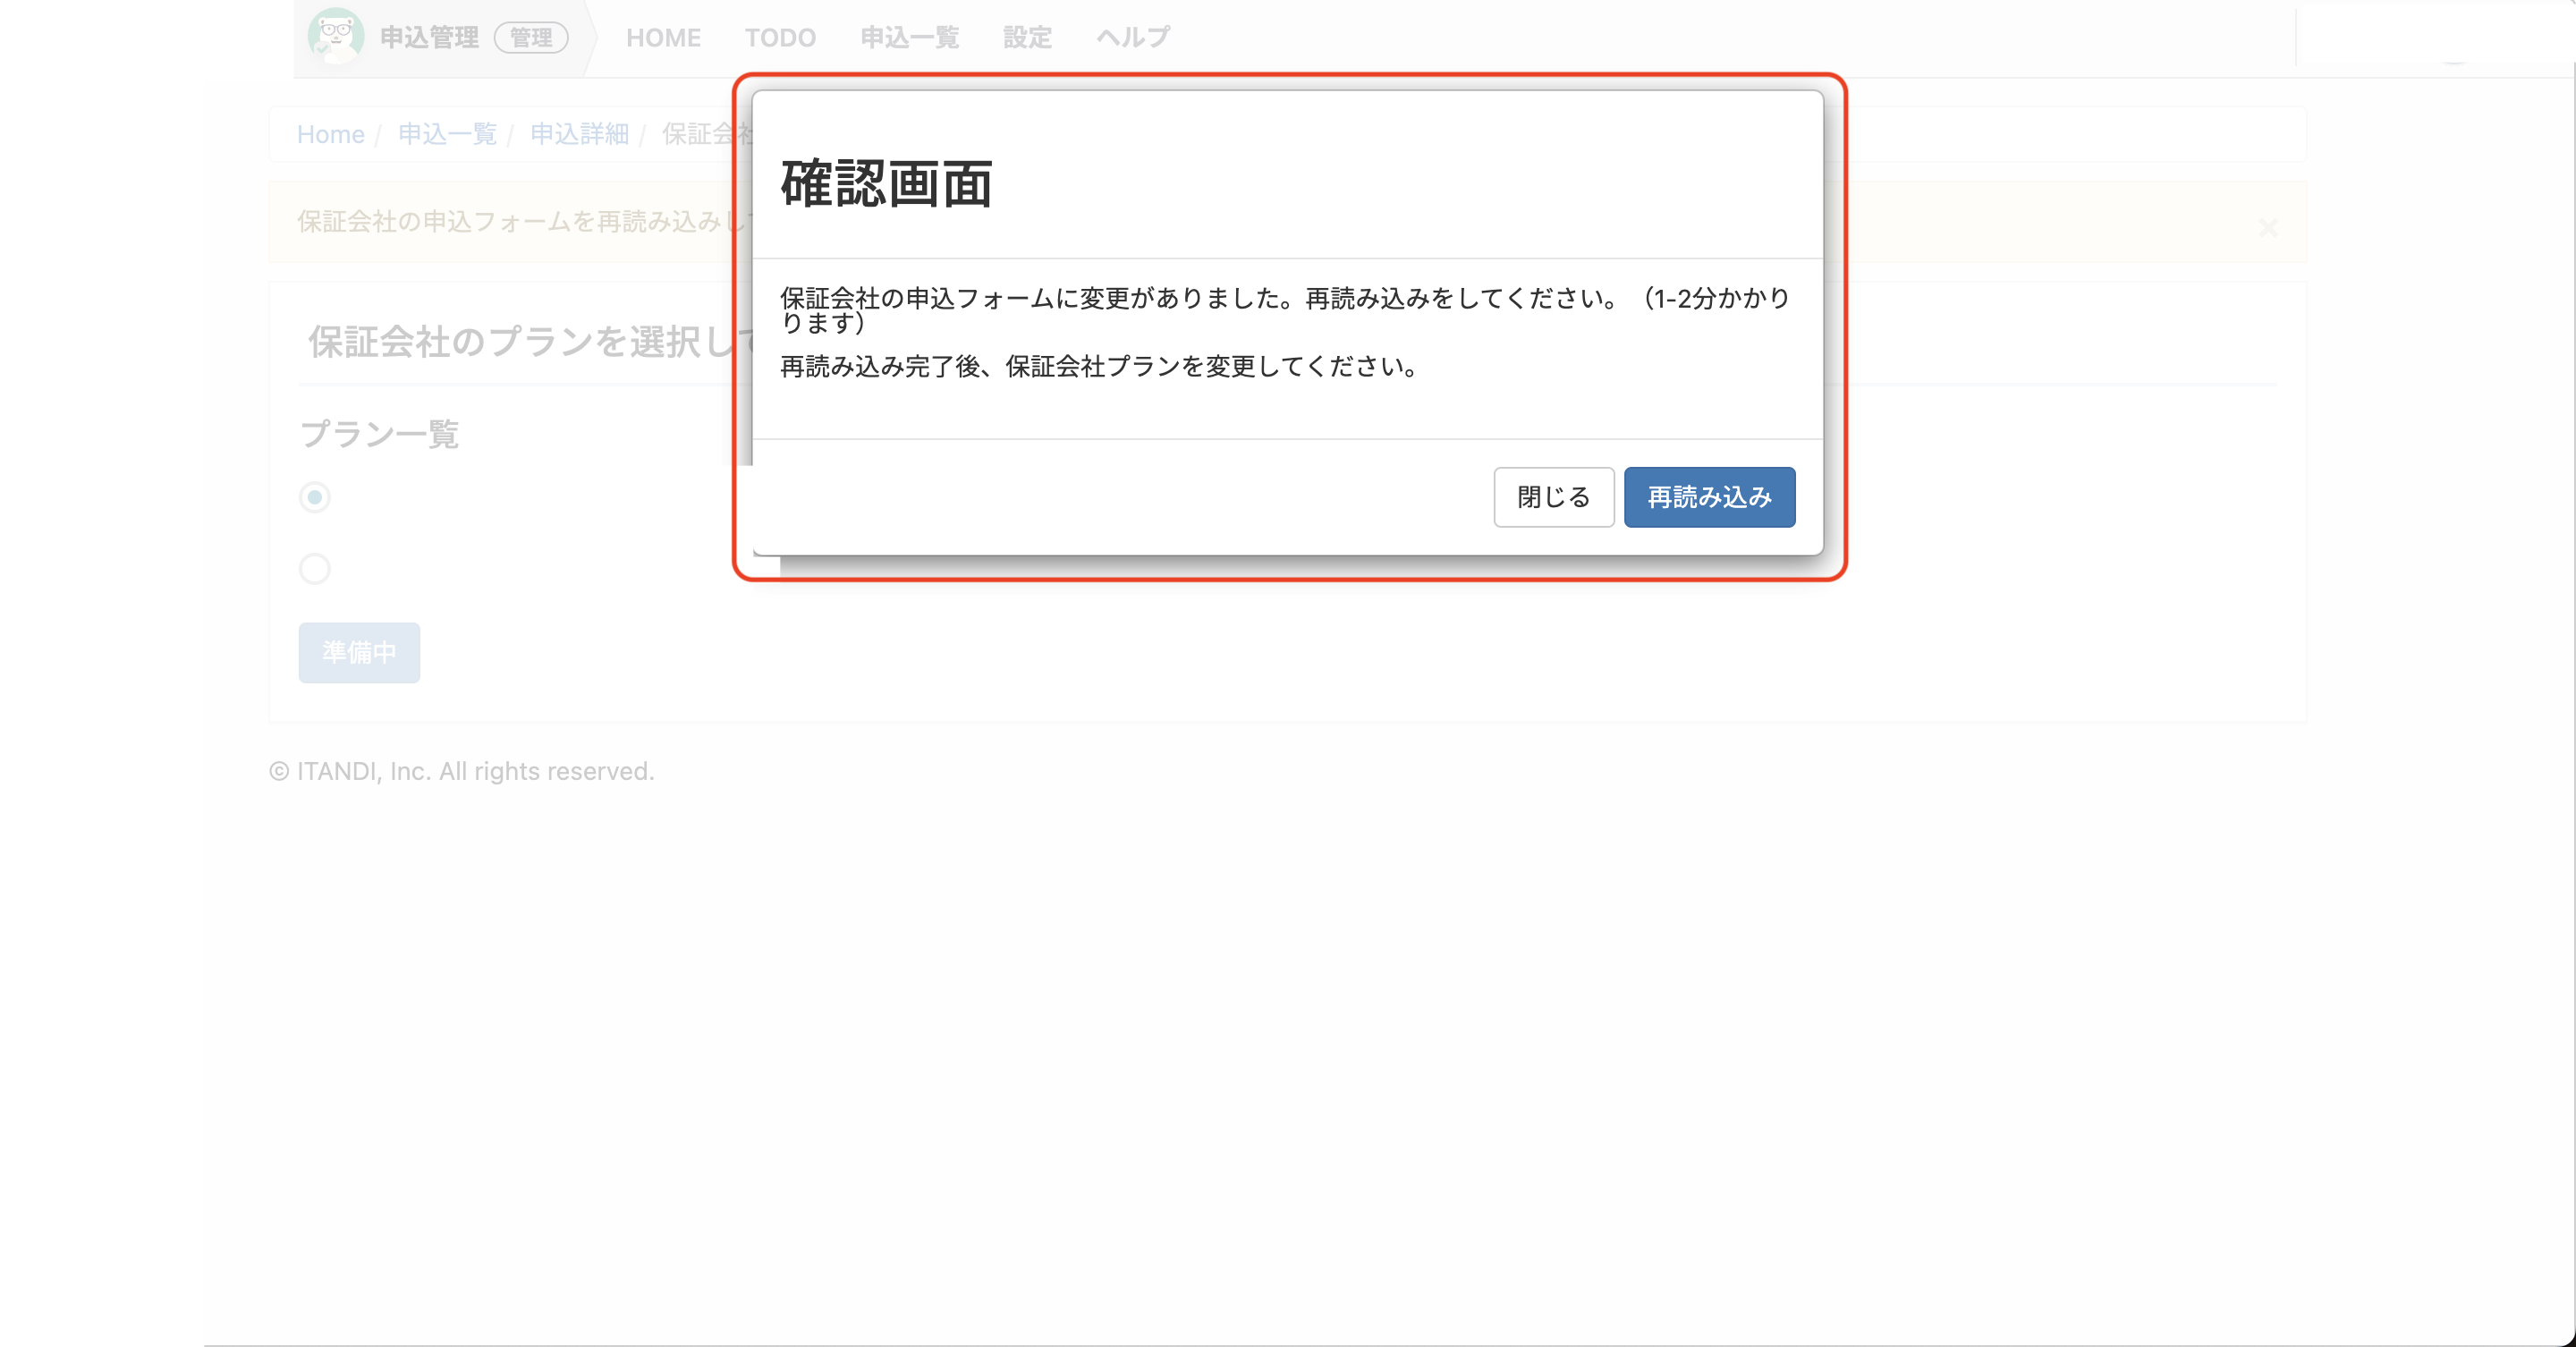Viewport: 2576px width, 1347px height.
Task: Click the 再読み込み完了後 instruction line
Action: pyautogui.click(x=1099, y=367)
